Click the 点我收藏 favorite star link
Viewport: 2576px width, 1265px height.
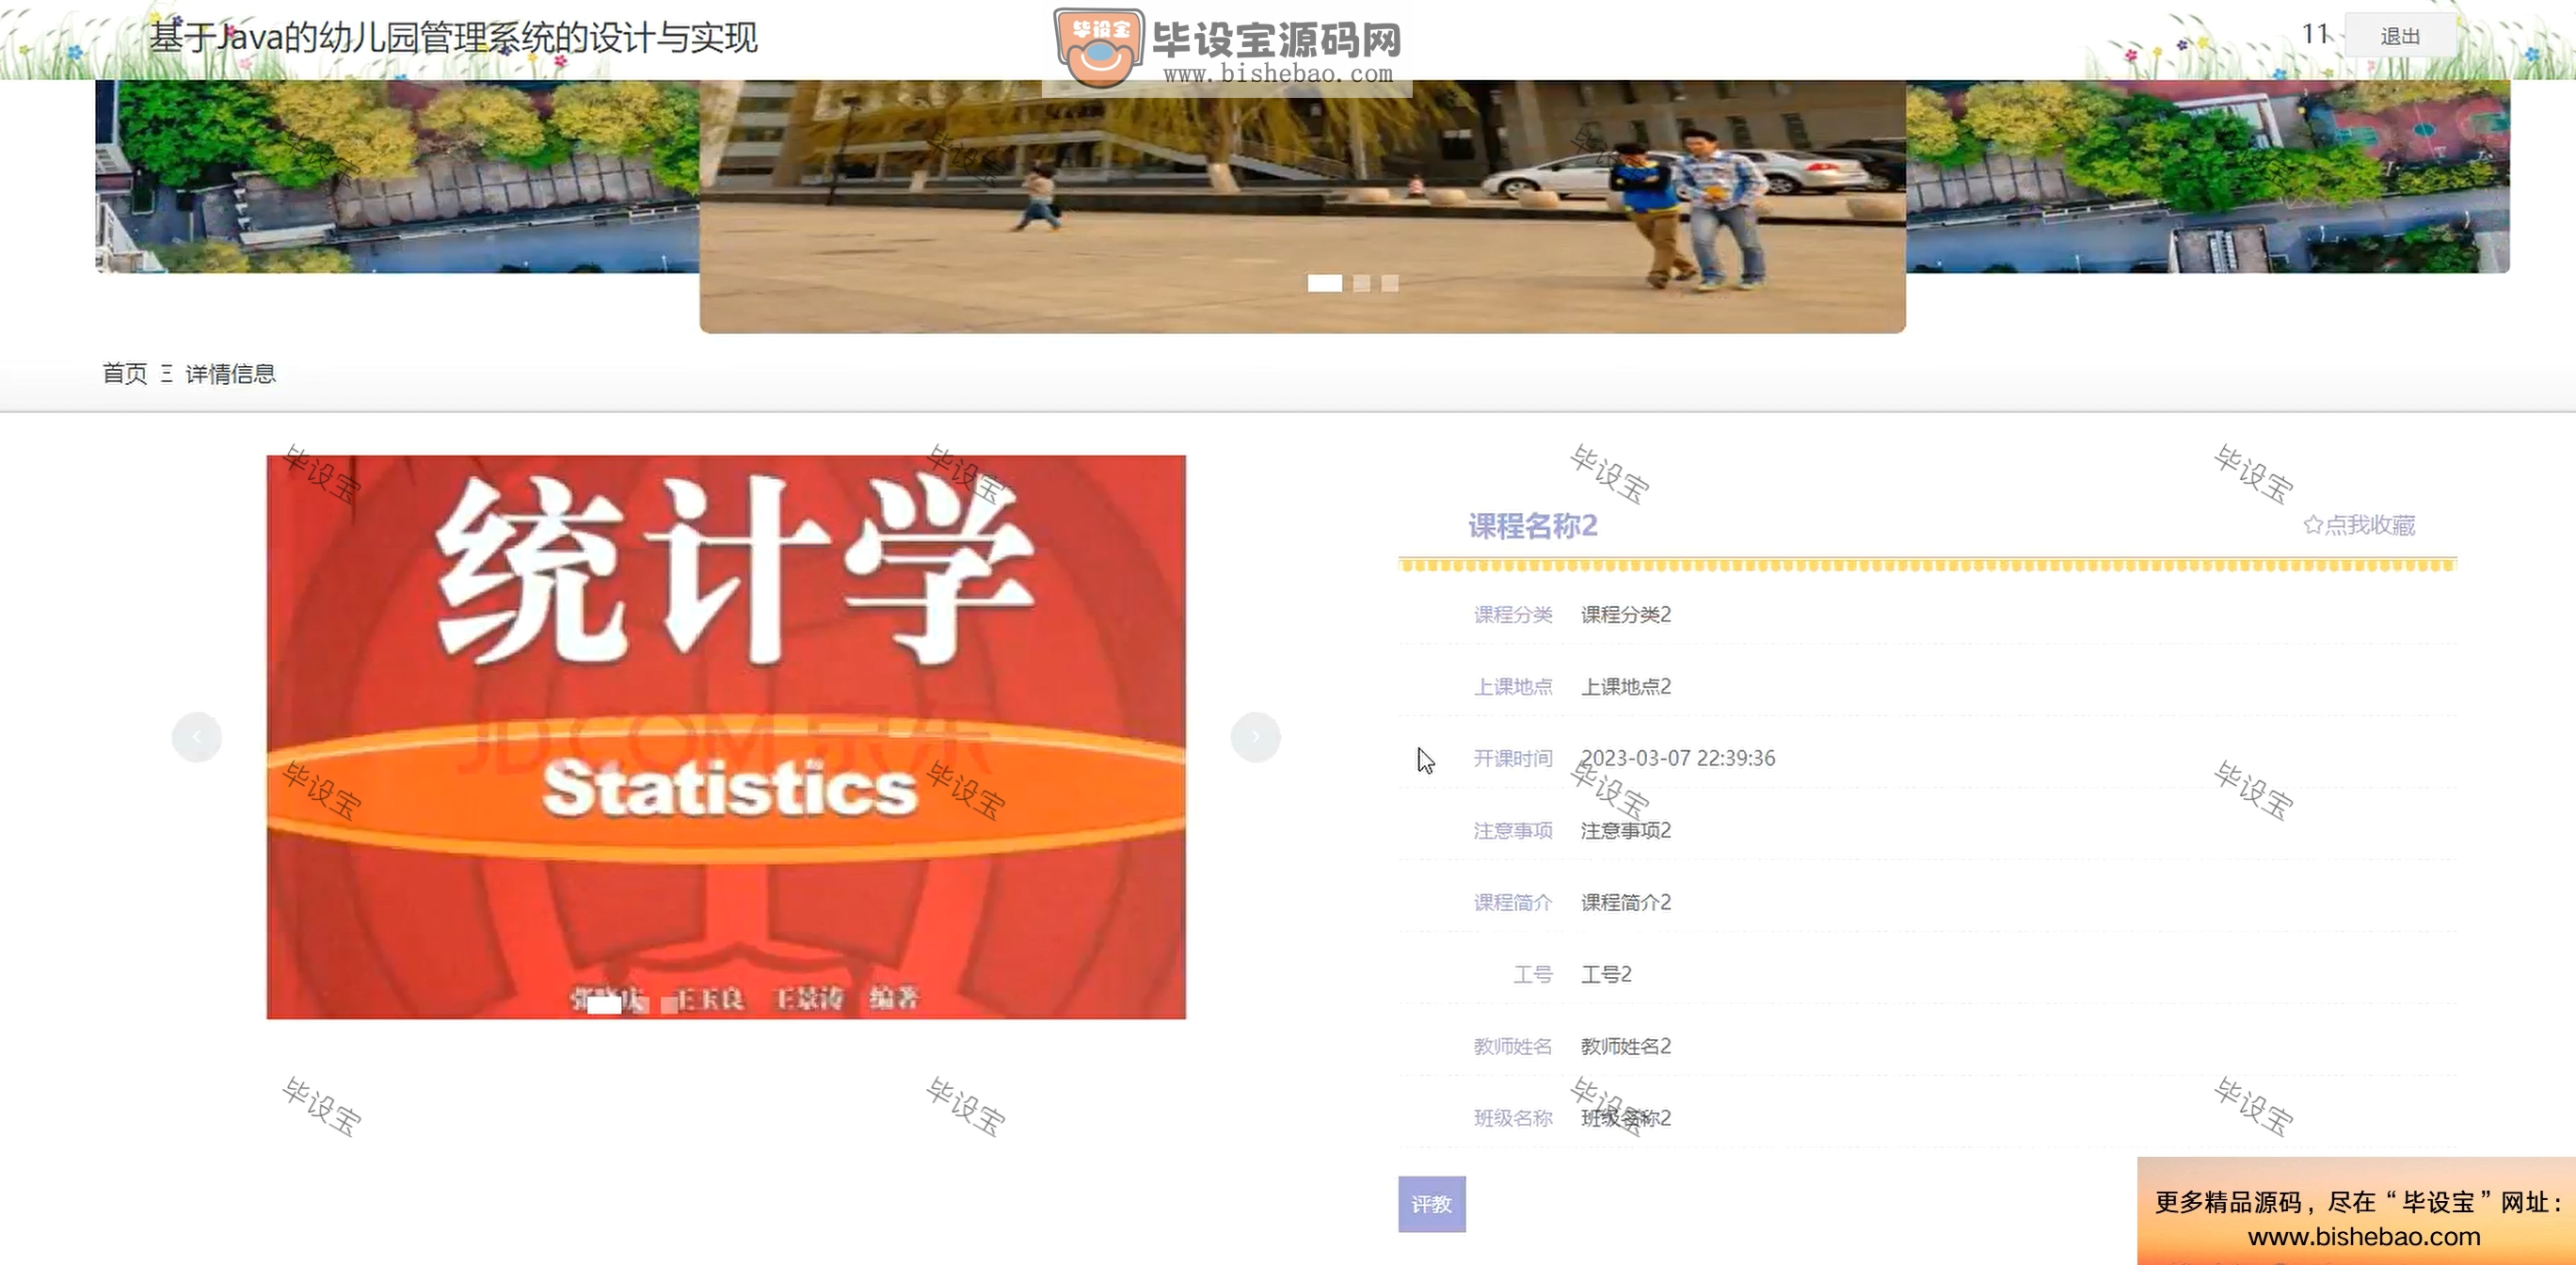2359,525
